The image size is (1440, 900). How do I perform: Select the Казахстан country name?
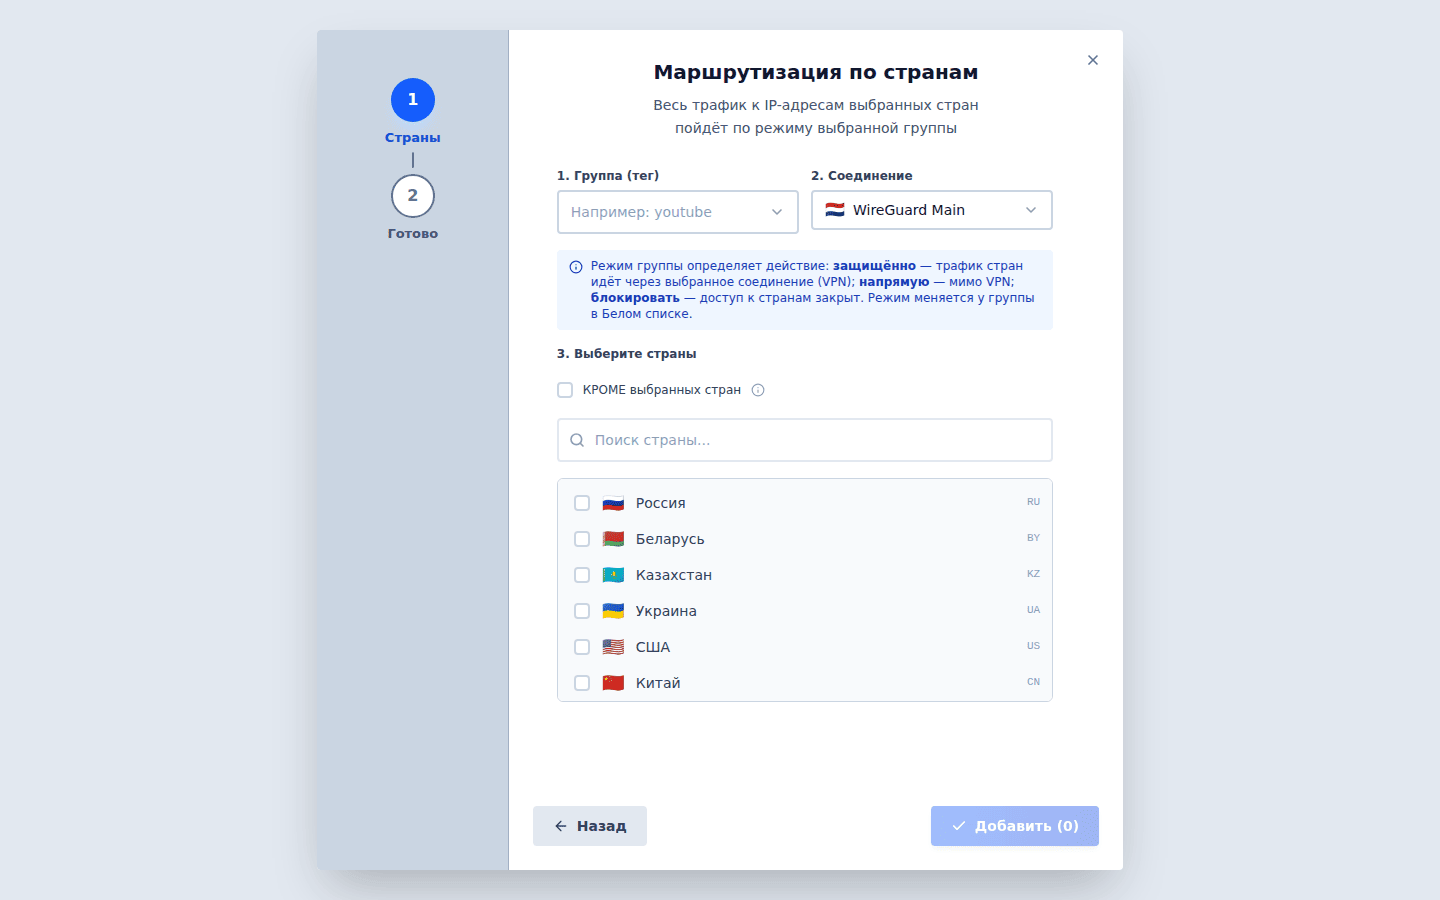tap(674, 575)
